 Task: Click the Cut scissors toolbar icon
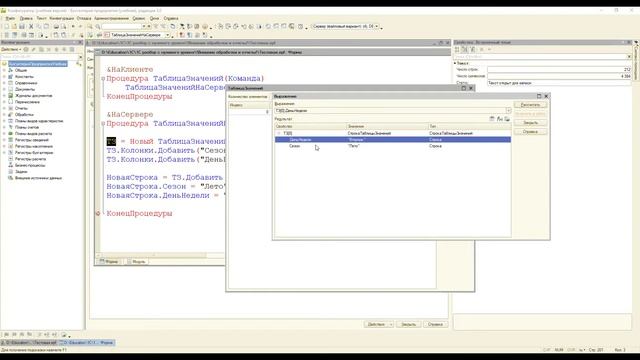point(31,27)
